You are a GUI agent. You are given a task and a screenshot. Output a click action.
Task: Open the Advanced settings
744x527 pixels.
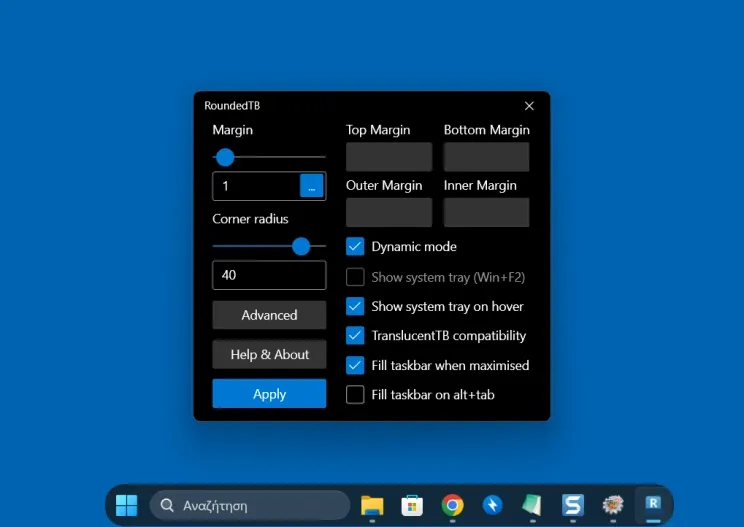pos(269,315)
